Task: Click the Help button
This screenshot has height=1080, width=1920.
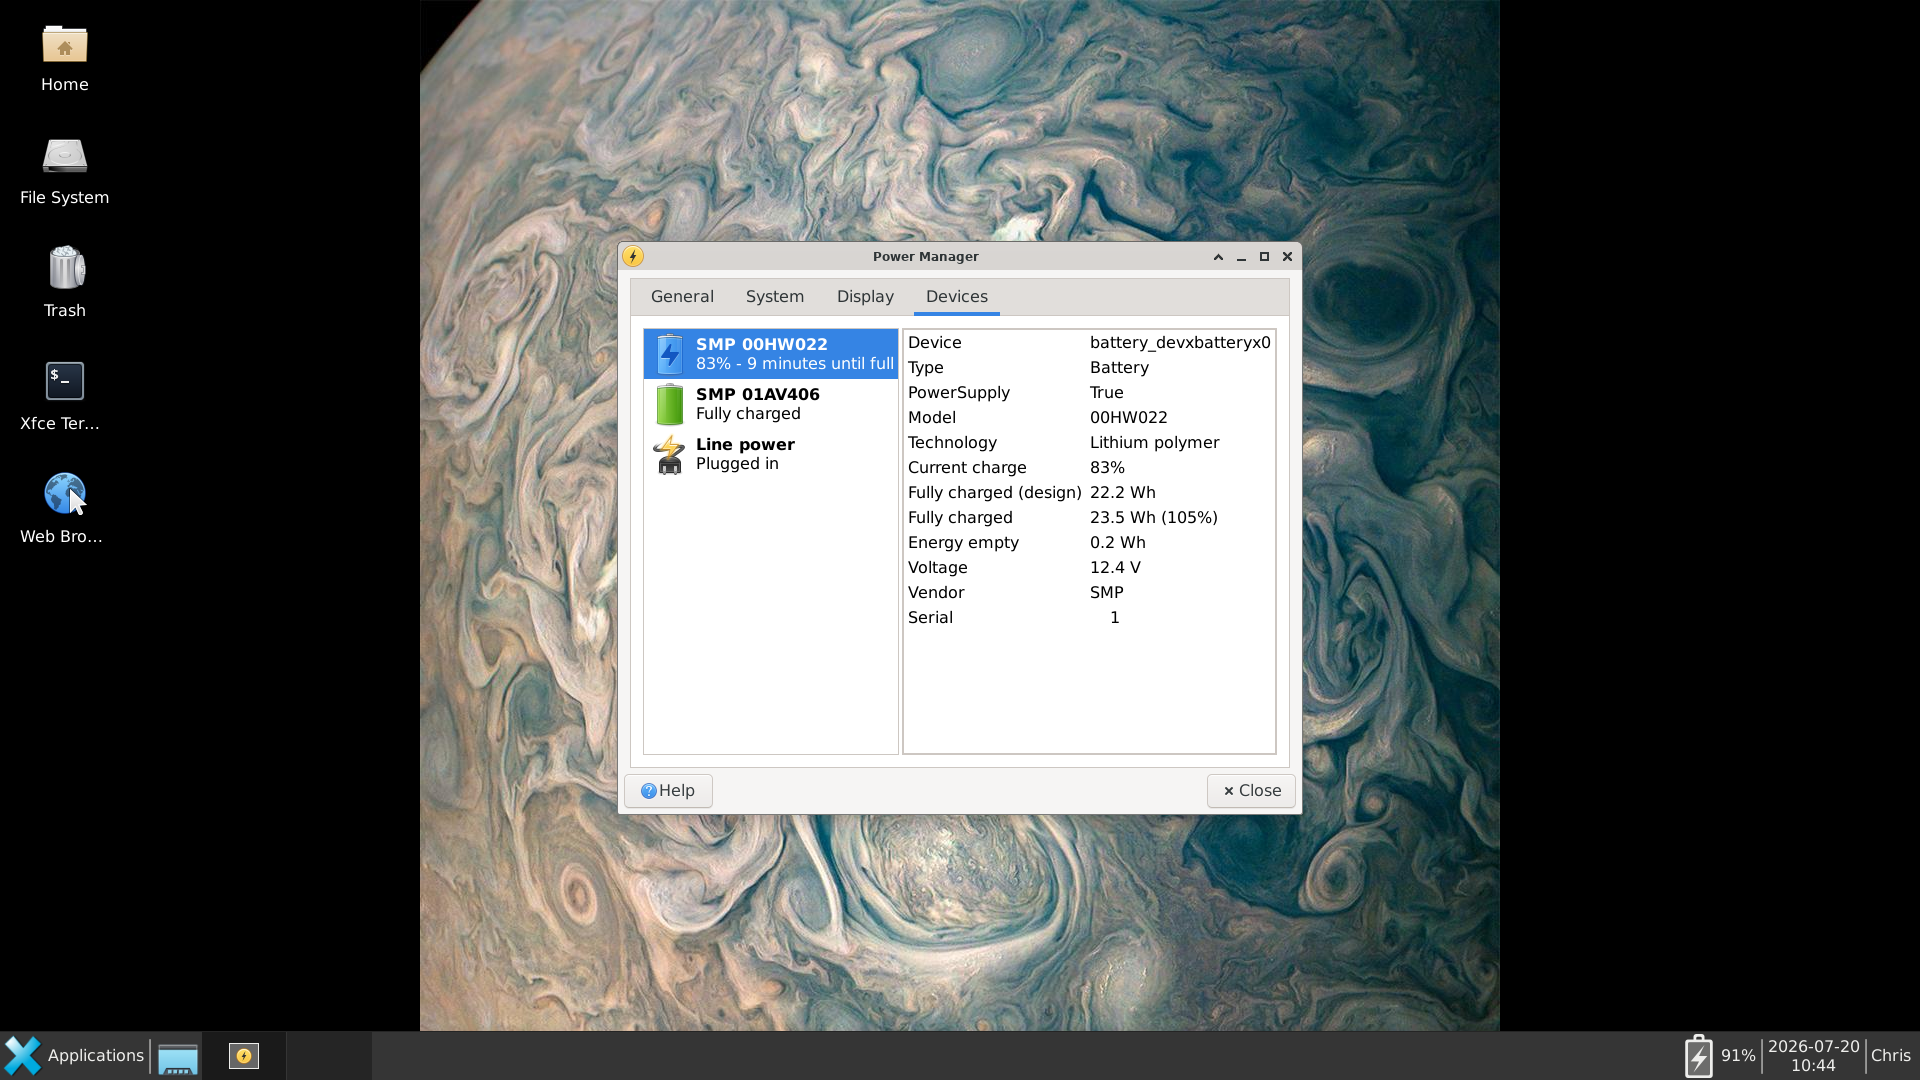Action: click(x=668, y=791)
